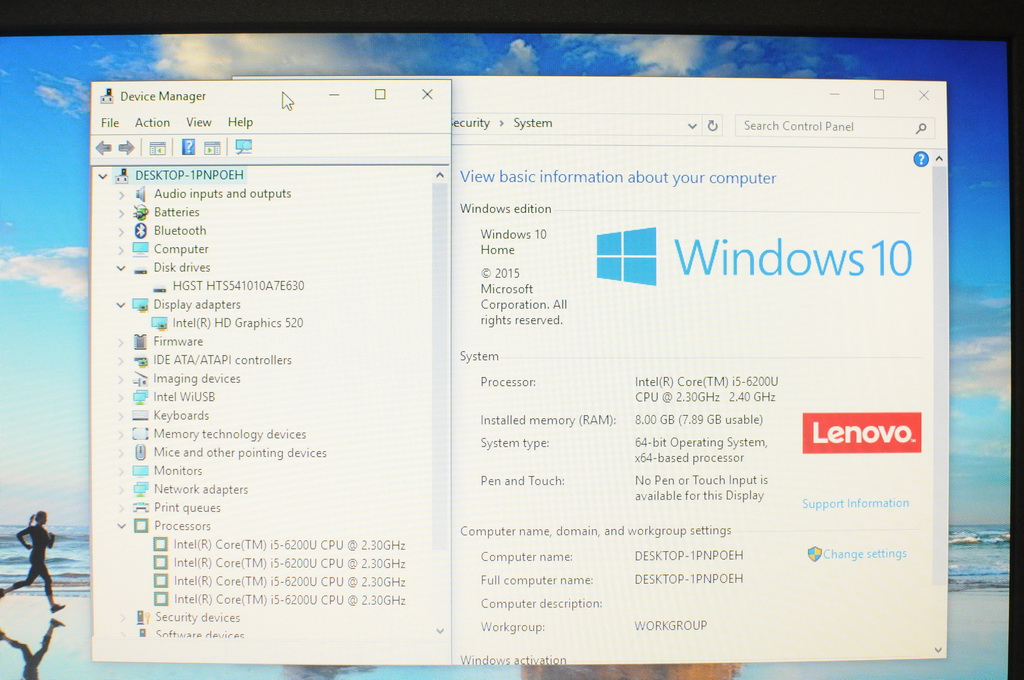The image size is (1024, 680).
Task: Click the Computer category monitor icon
Action: coord(140,249)
